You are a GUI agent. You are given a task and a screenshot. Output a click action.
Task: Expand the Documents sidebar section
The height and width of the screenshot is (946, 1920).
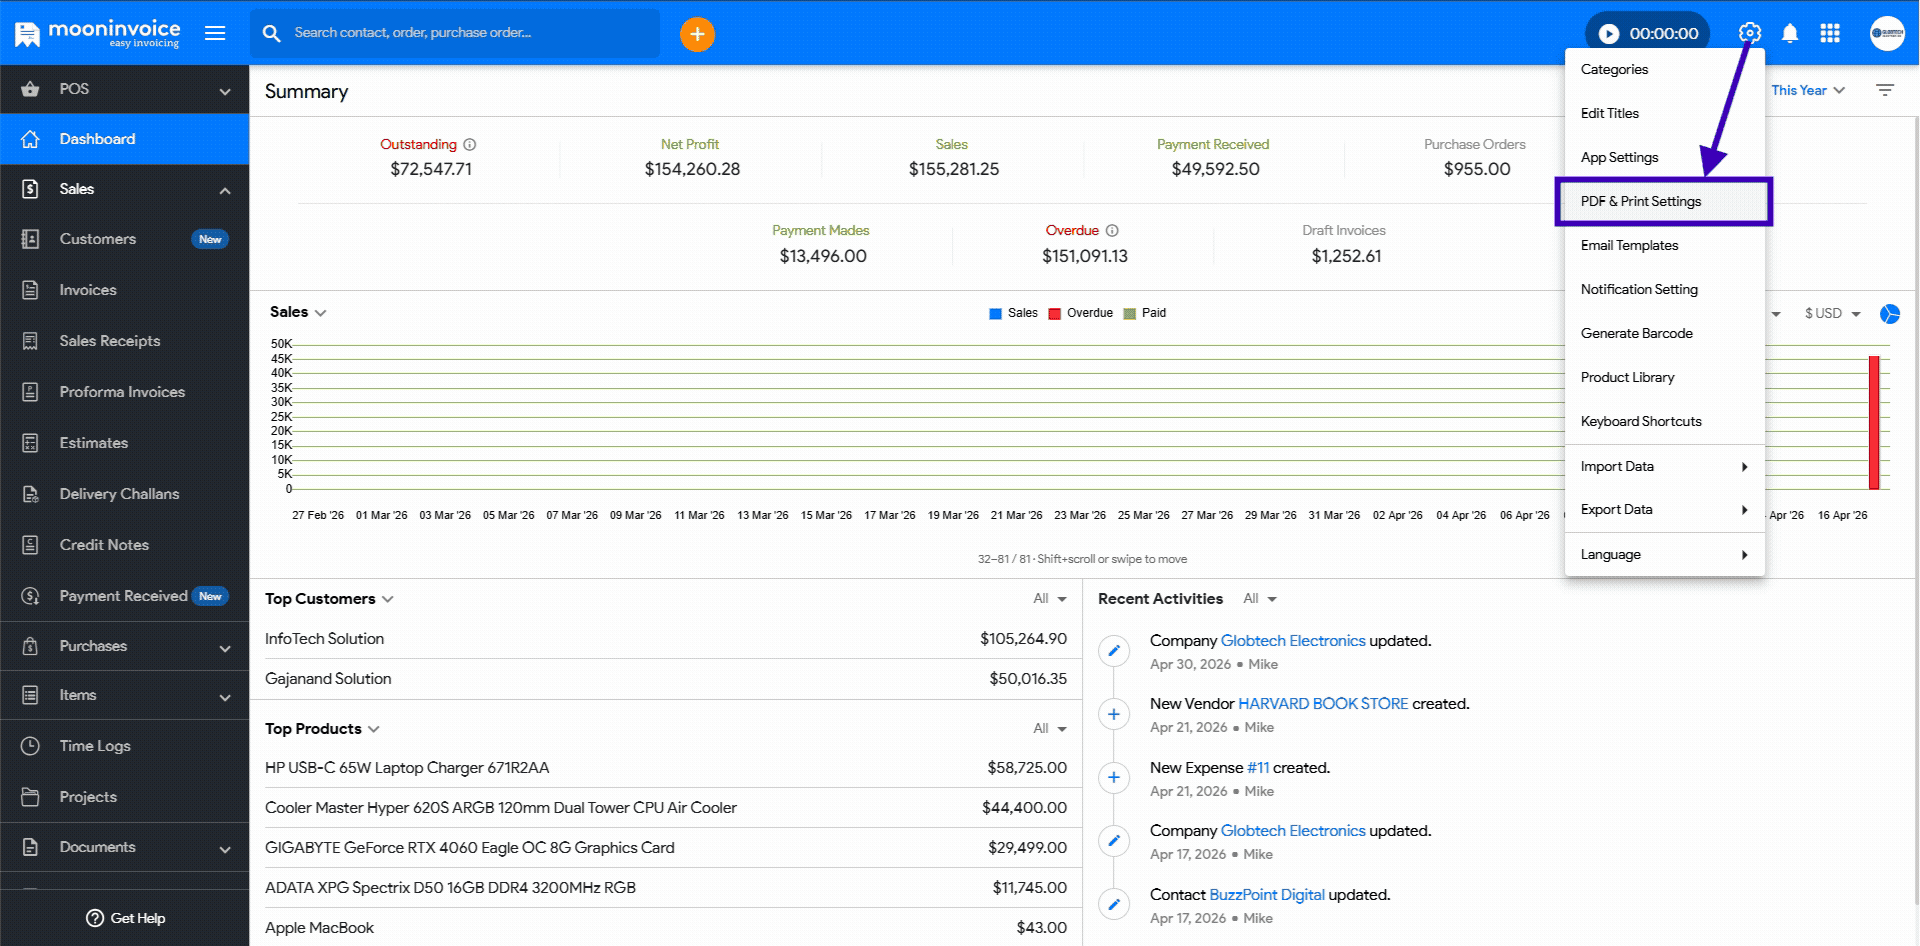[225, 850]
